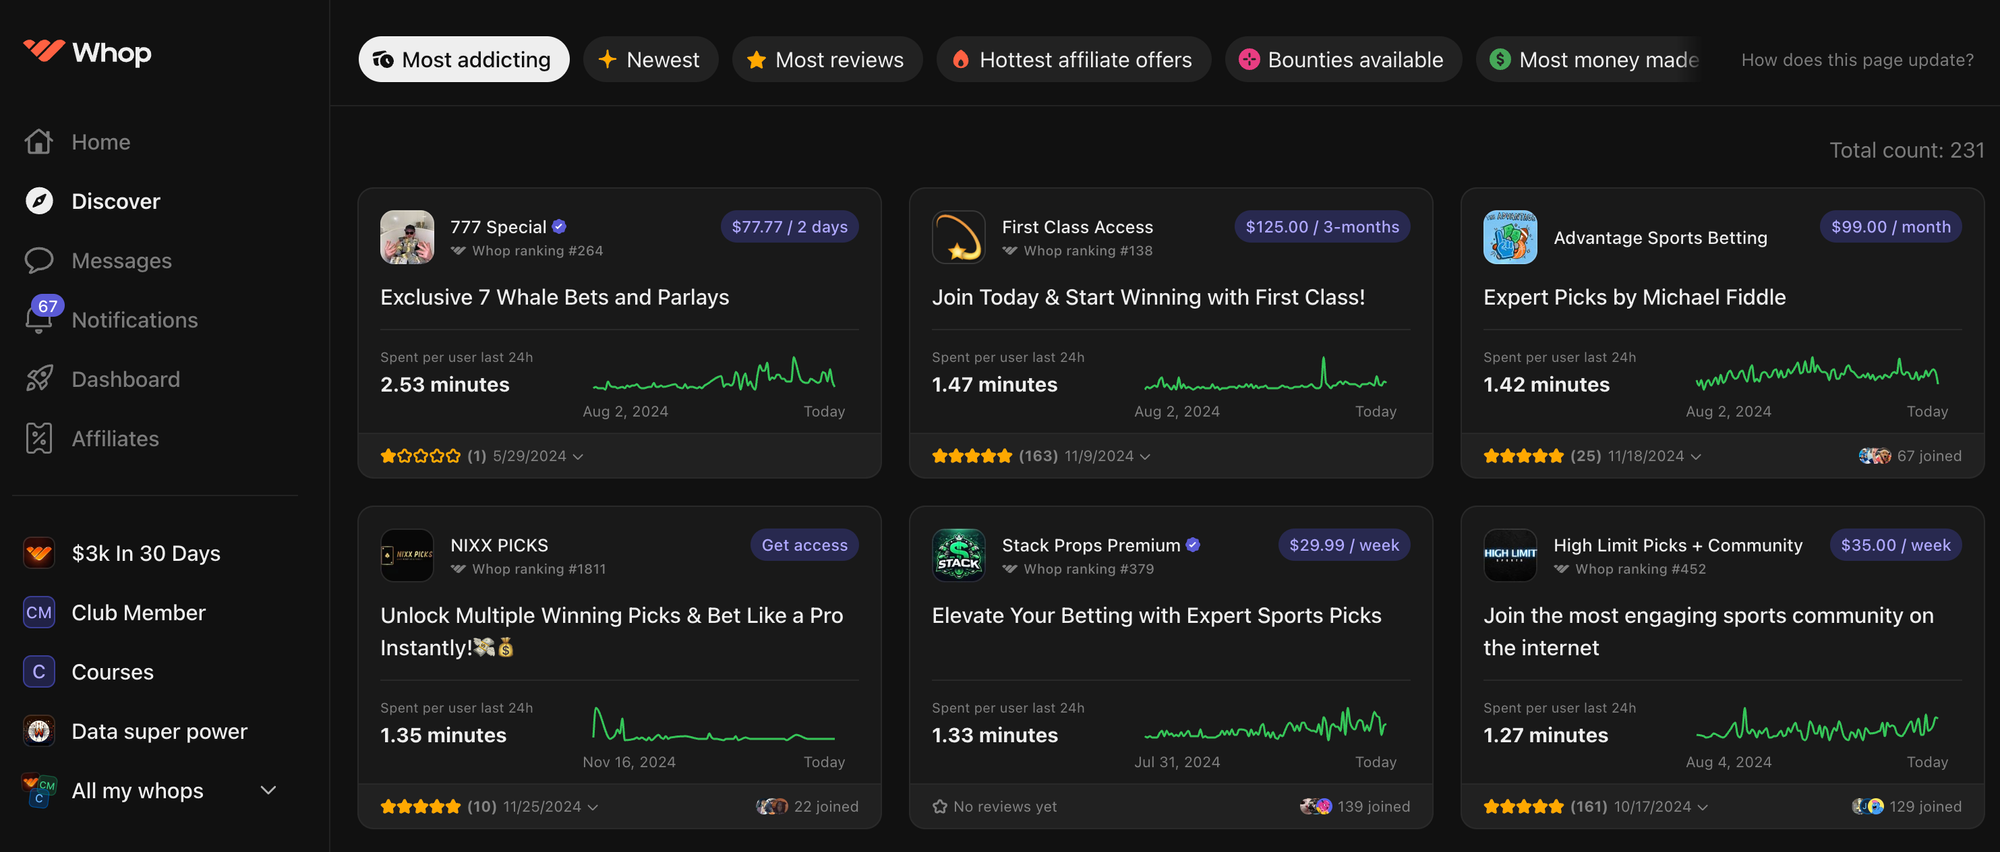Click the First Class Access logo thumbnail
2000x852 pixels.
click(959, 237)
